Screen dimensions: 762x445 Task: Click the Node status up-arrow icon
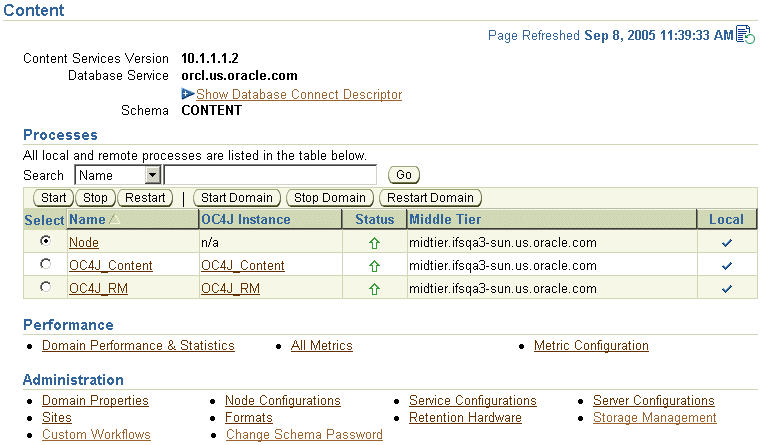374,242
